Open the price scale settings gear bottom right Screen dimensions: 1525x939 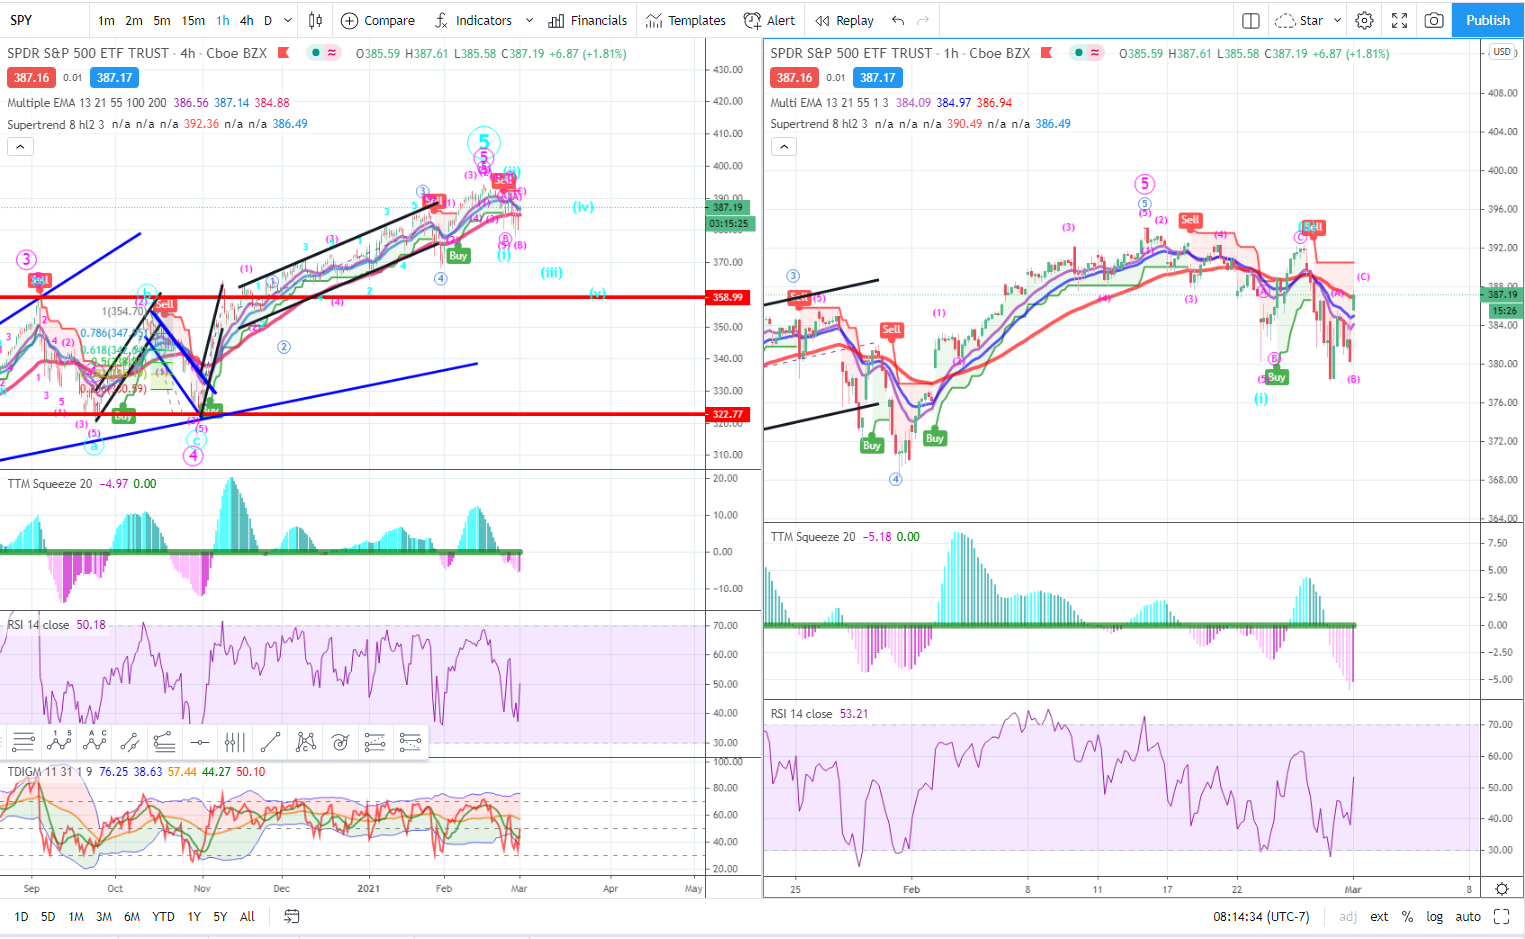pyautogui.click(x=1501, y=889)
